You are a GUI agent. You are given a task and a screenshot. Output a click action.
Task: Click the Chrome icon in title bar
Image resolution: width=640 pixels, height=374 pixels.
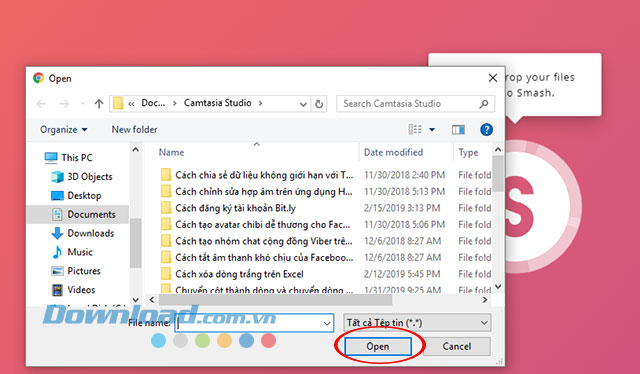click(x=38, y=78)
